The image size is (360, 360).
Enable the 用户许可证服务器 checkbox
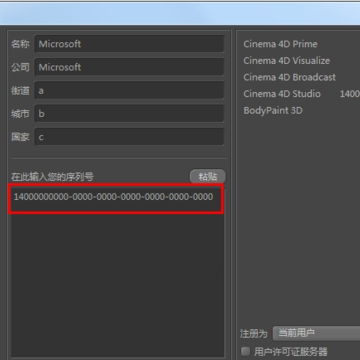245,351
